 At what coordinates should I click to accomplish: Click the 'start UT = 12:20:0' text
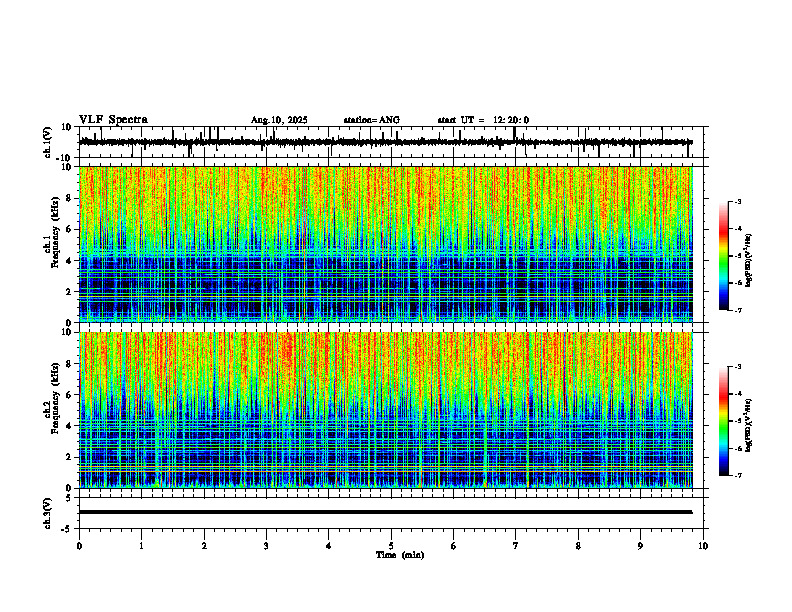pyautogui.click(x=483, y=120)
